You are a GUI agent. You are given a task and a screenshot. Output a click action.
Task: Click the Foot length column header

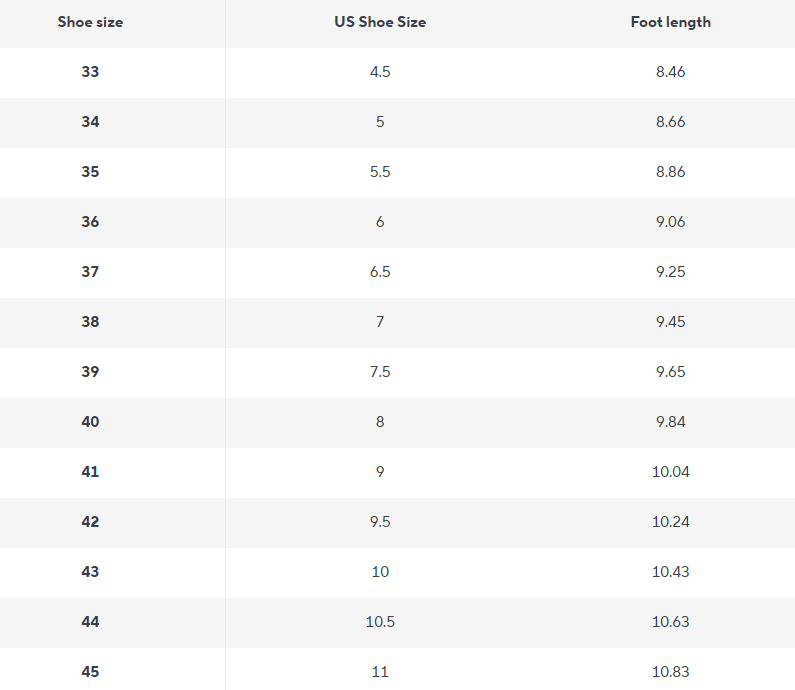coord(670,22)
